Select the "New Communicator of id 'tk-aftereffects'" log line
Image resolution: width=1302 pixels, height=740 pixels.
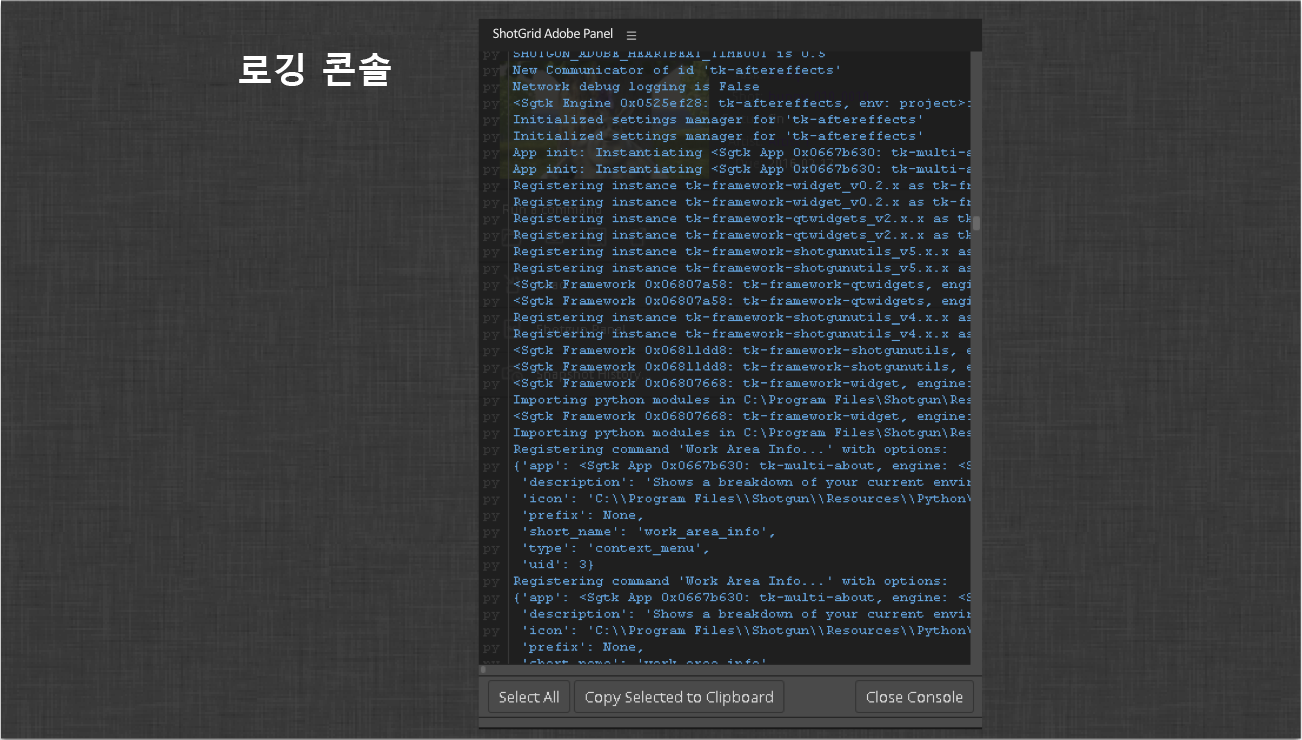(x=676, y=70)
